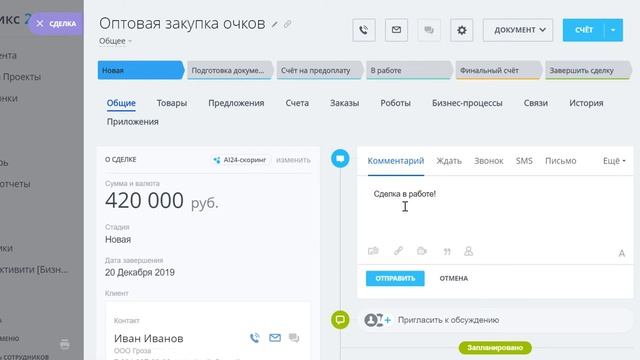640x360 pixels.
Task: Click the stage value Новая in О сделке
Action: [x=118, y=240]
